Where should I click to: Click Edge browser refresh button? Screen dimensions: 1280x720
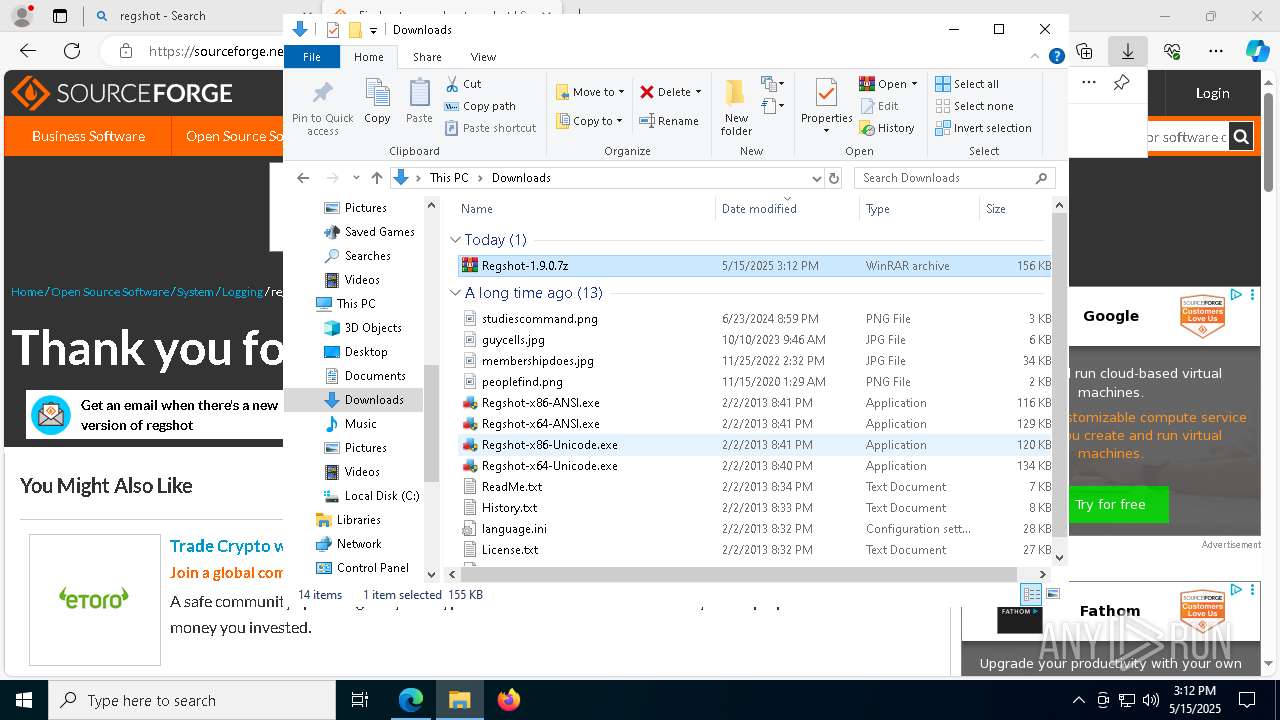(x=72, y=51)
